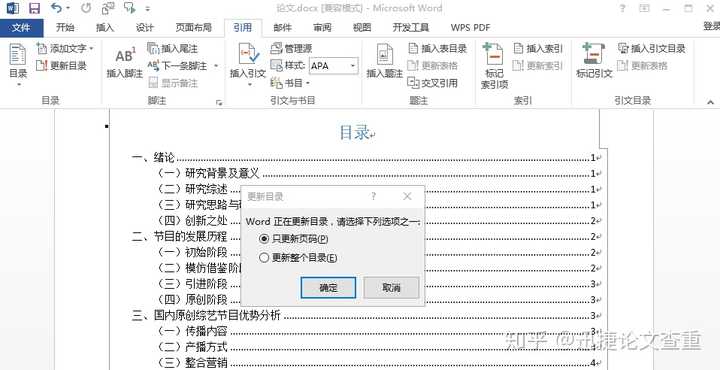
Task: Open the 脚注 group dialog launcher
Action: [x=219, y=102]
